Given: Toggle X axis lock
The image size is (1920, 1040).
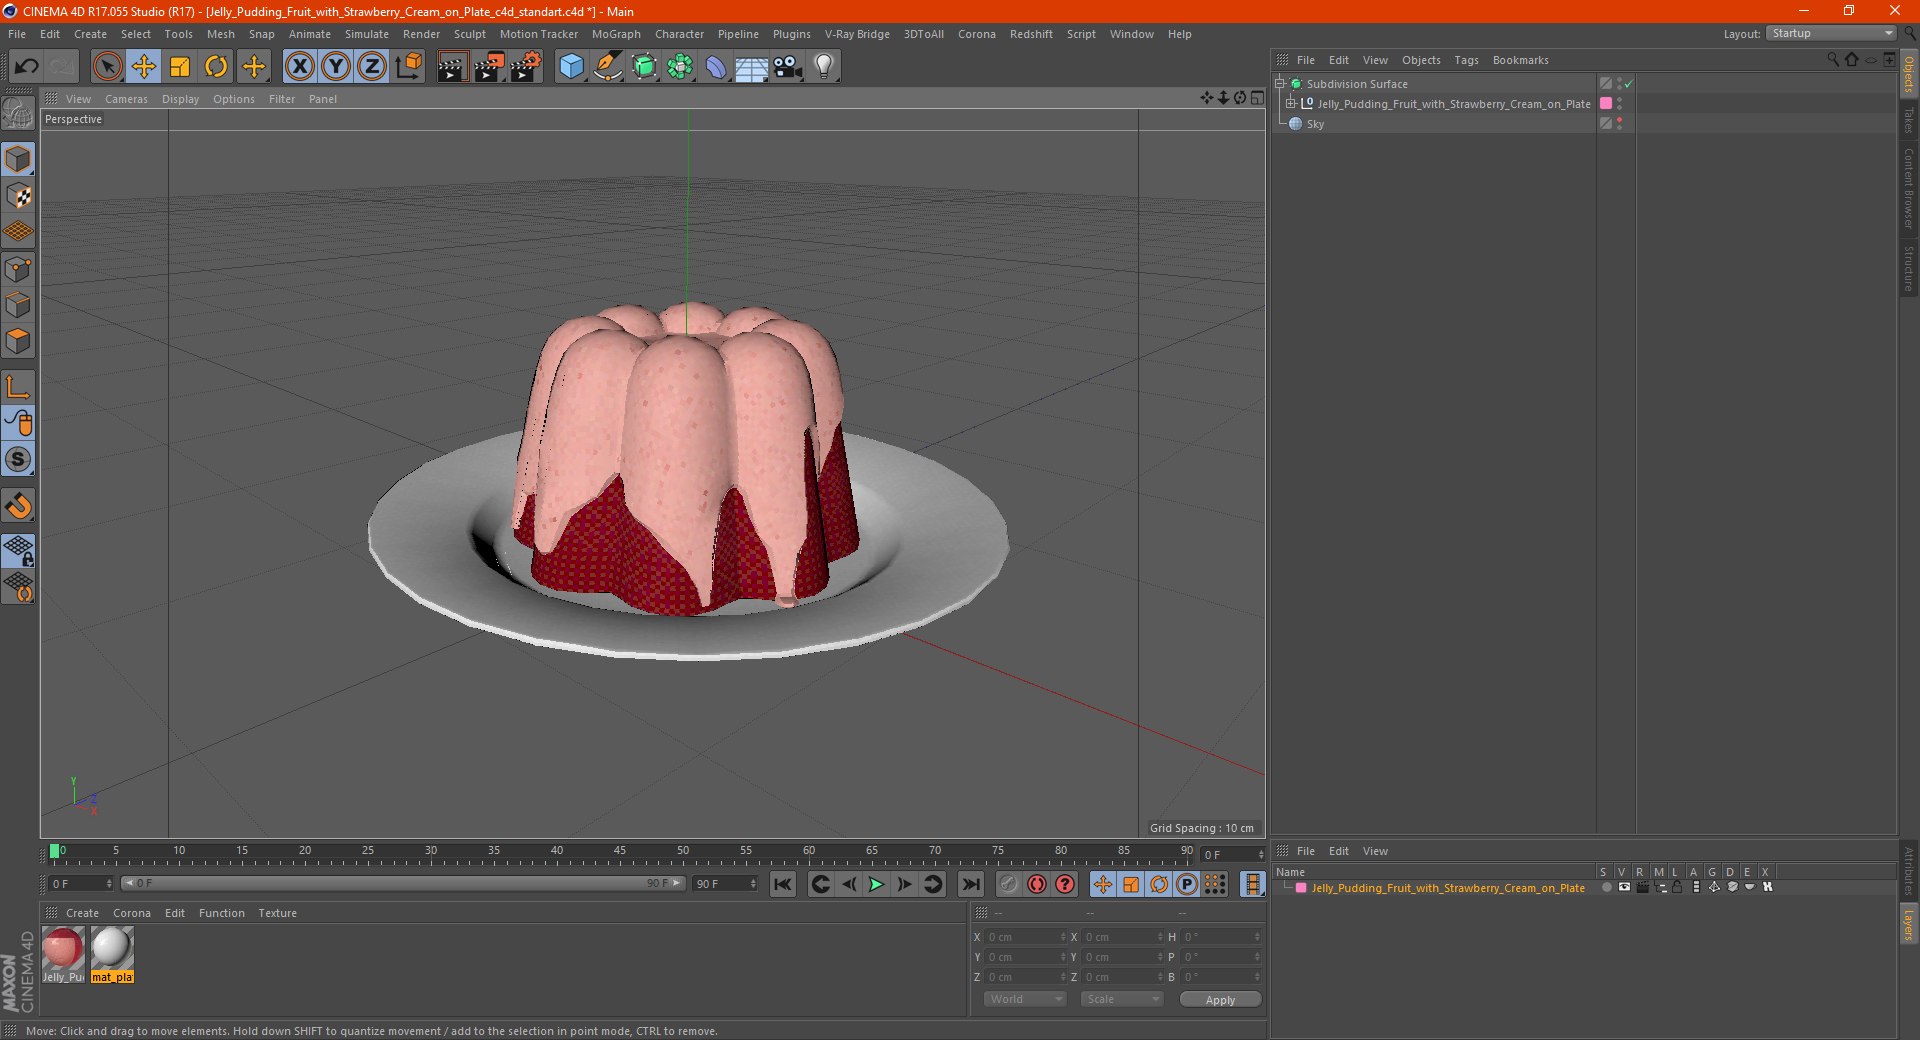Looking at the screenshot, I should point(300,67).
